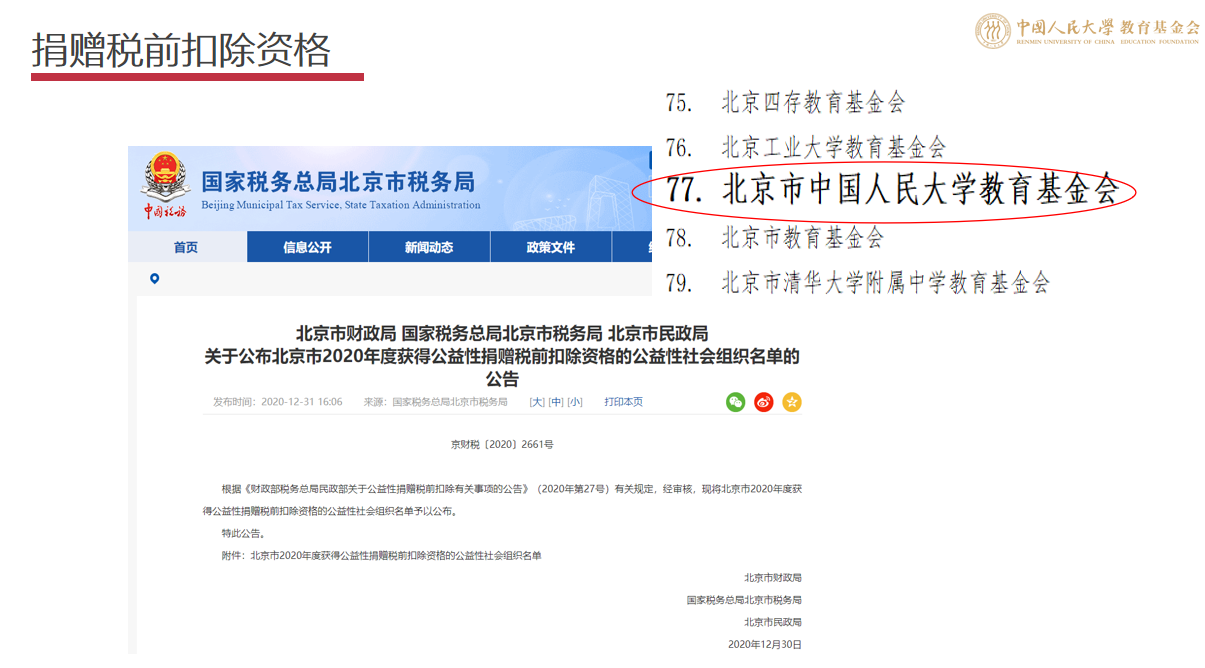Select the 政策文件 navigation item
The image size is (1205, 668).
[551, 247]
